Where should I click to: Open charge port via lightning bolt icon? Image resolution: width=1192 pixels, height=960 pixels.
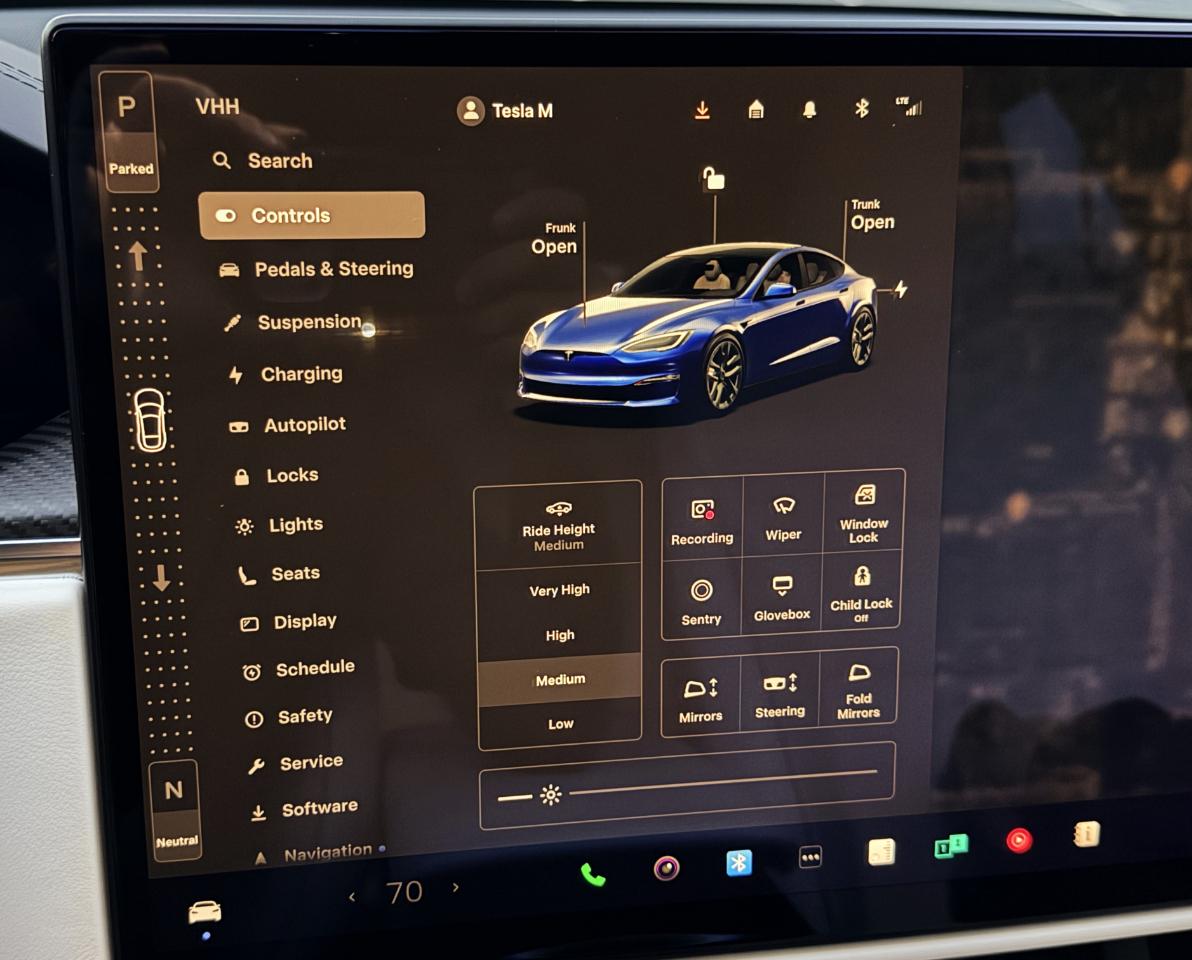pyautogui.click(x=901, y=289)
